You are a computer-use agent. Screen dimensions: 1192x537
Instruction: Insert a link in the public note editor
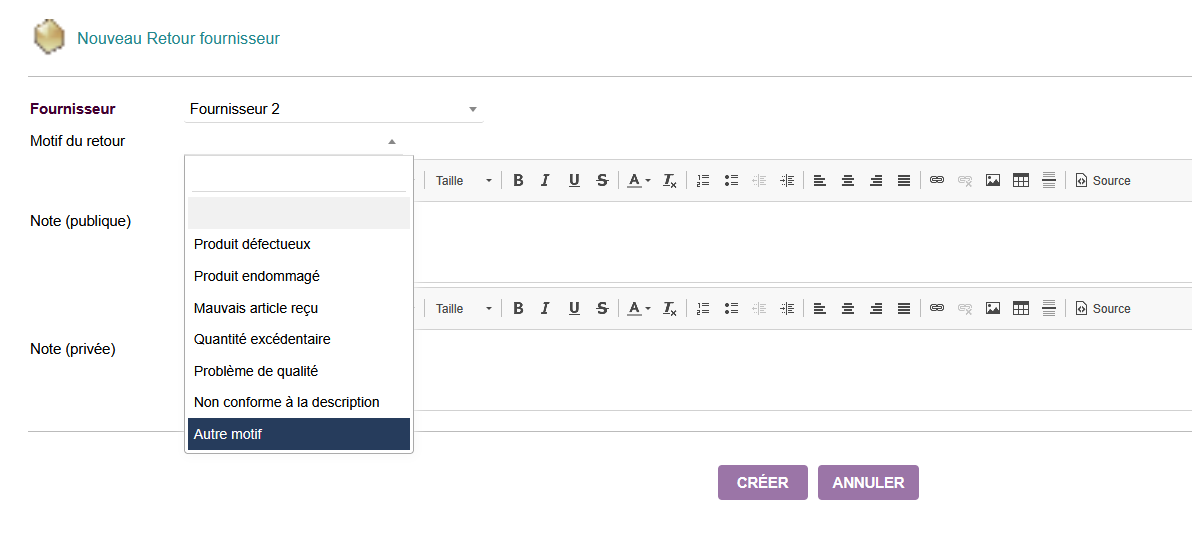(x=937, y=181)
